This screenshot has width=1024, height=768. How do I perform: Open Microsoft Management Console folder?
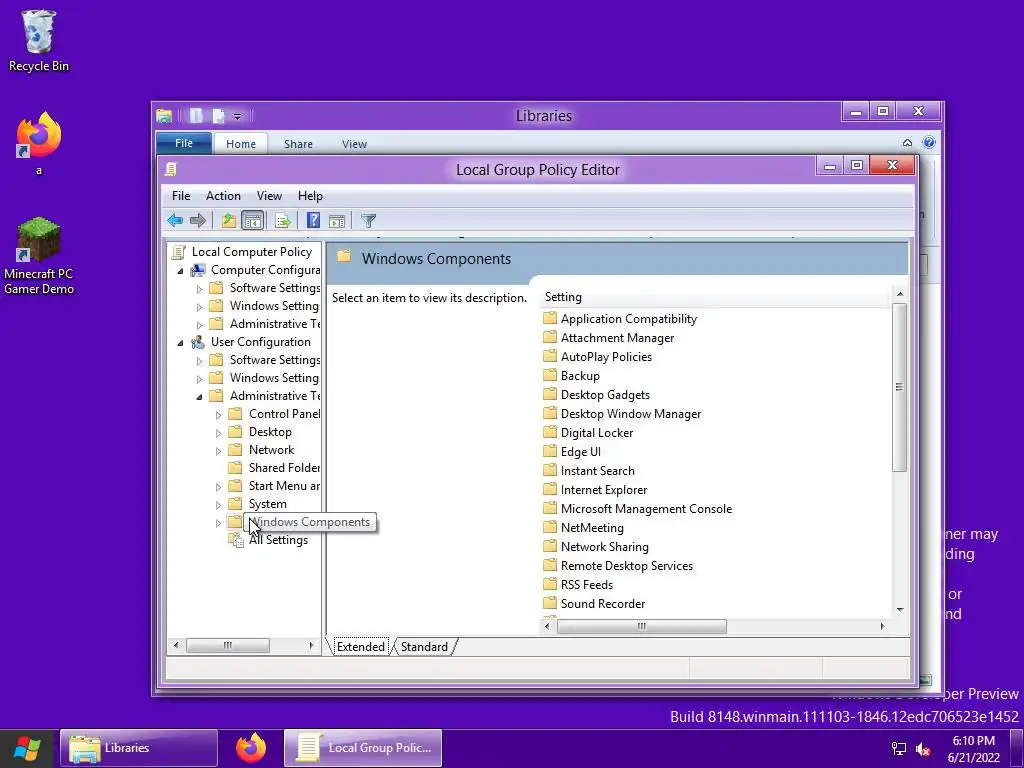(637, 509)
